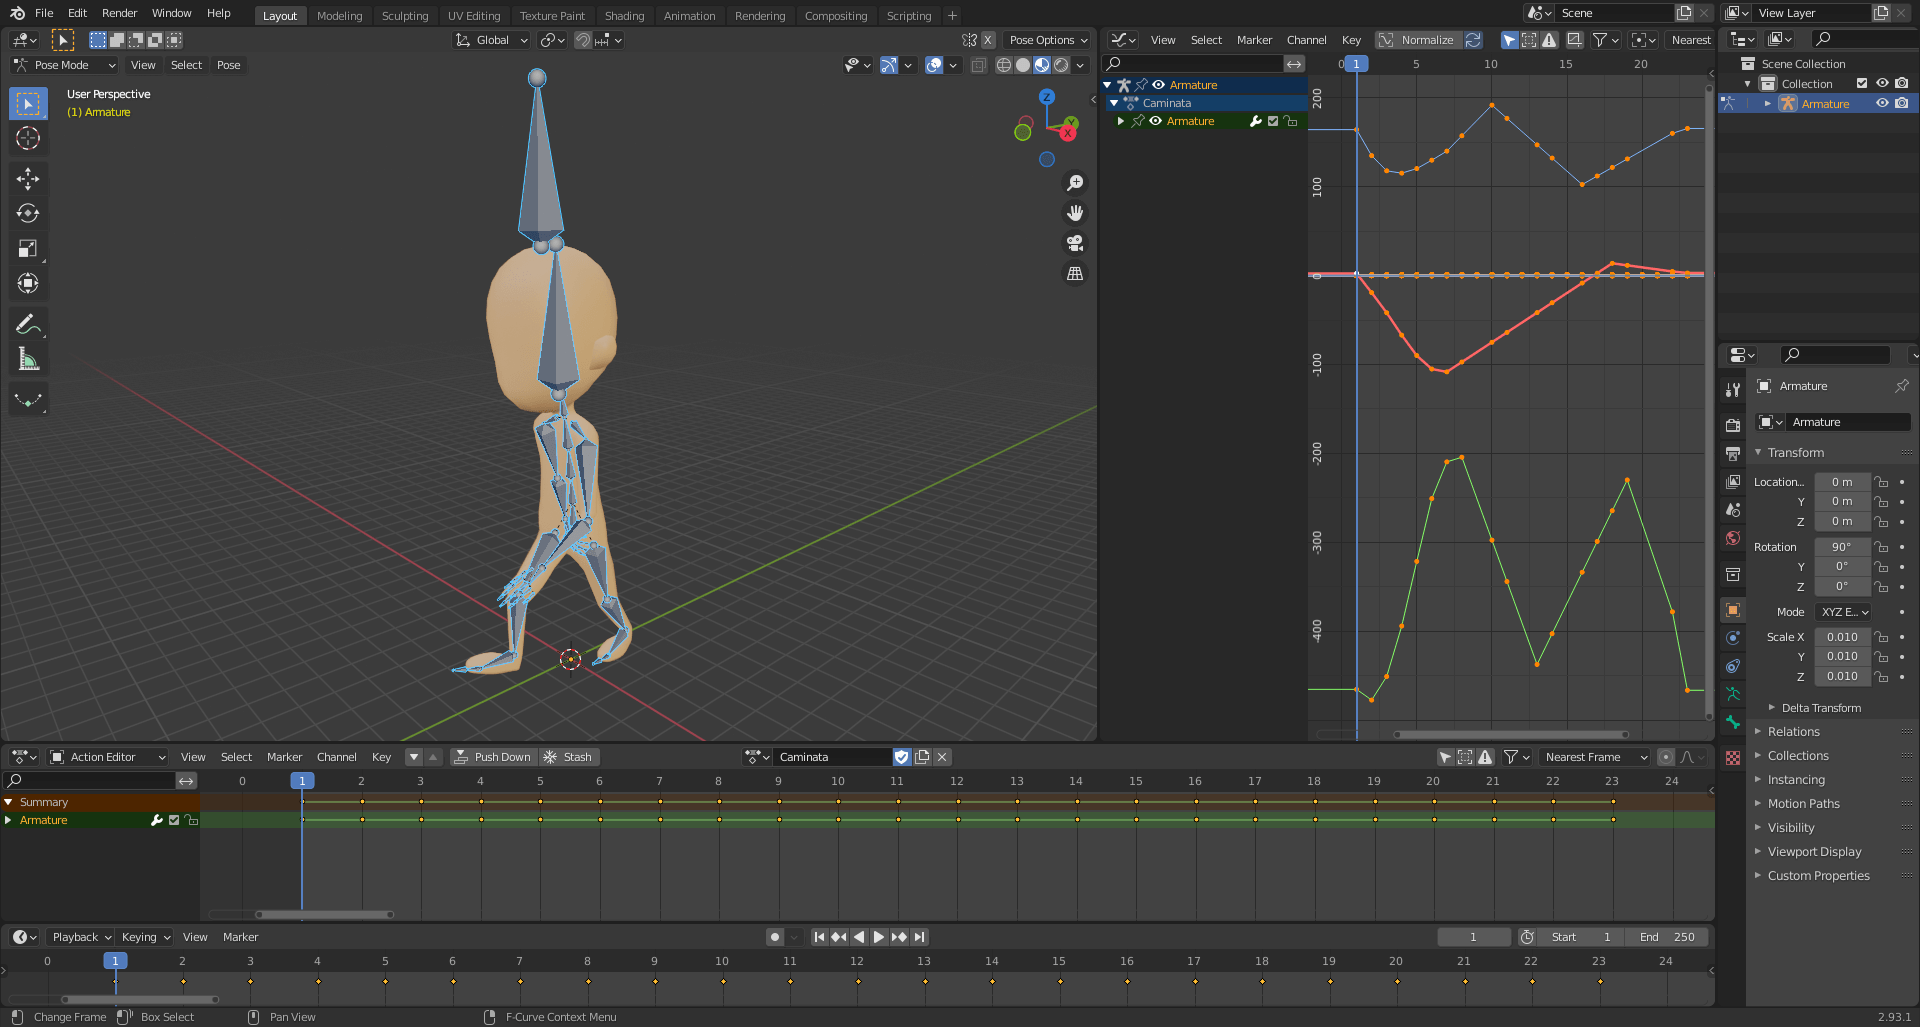Toggle the Collection eye icon in outliner
This screenshot has width=1920, height=1027.
pos(1882,84)
